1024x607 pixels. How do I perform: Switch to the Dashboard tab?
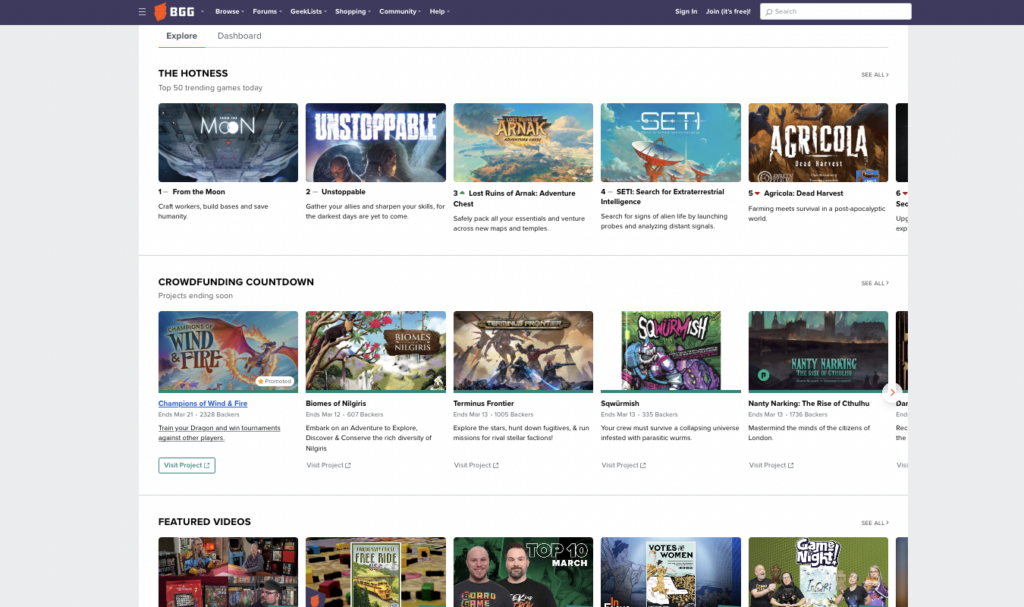pos(239,36)
